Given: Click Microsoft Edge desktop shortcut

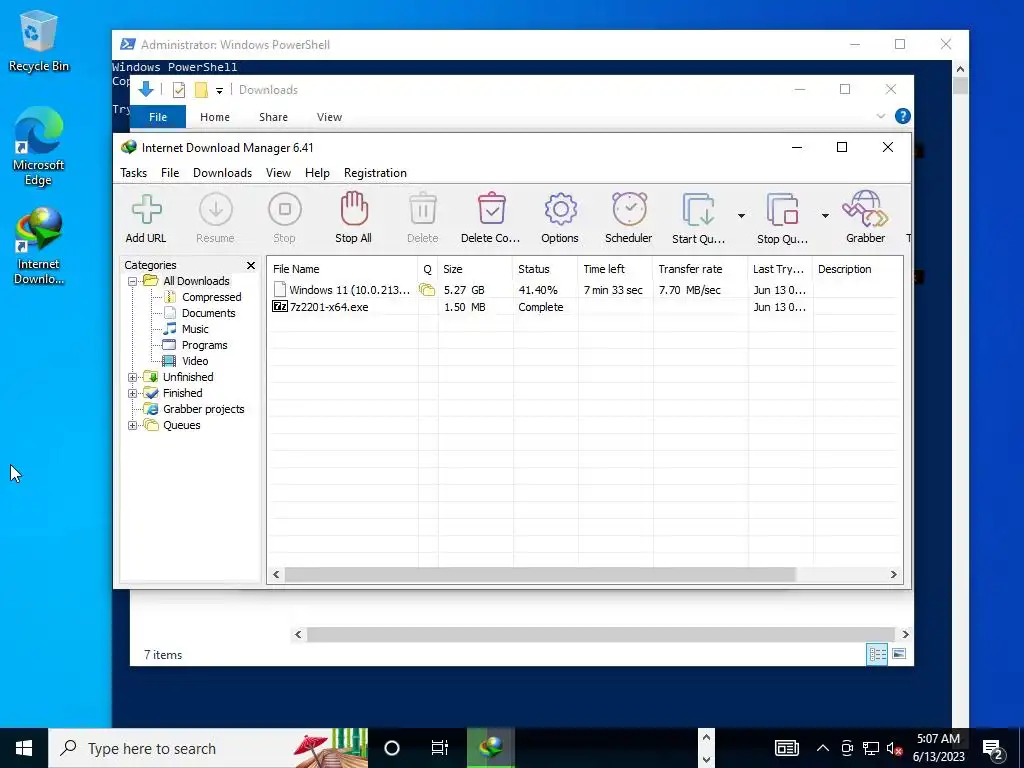Looking at the screenshot, I should [x=39, y=146].
